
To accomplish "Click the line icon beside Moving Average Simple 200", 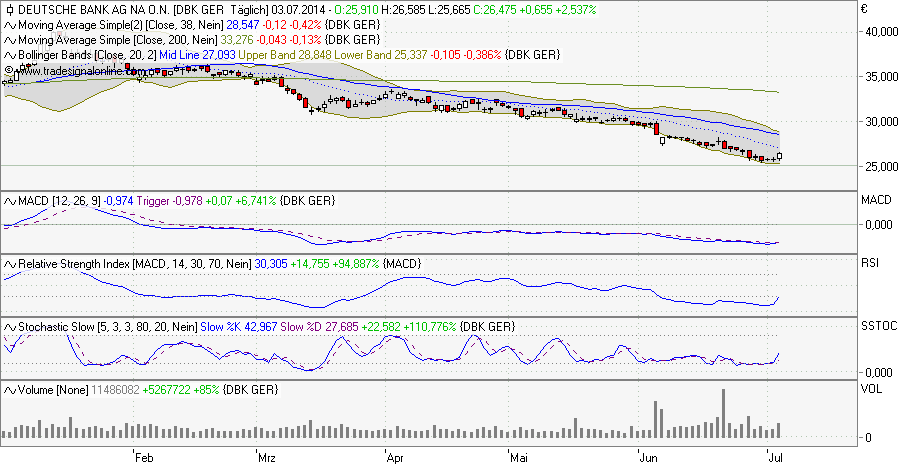I will (10, 40).
